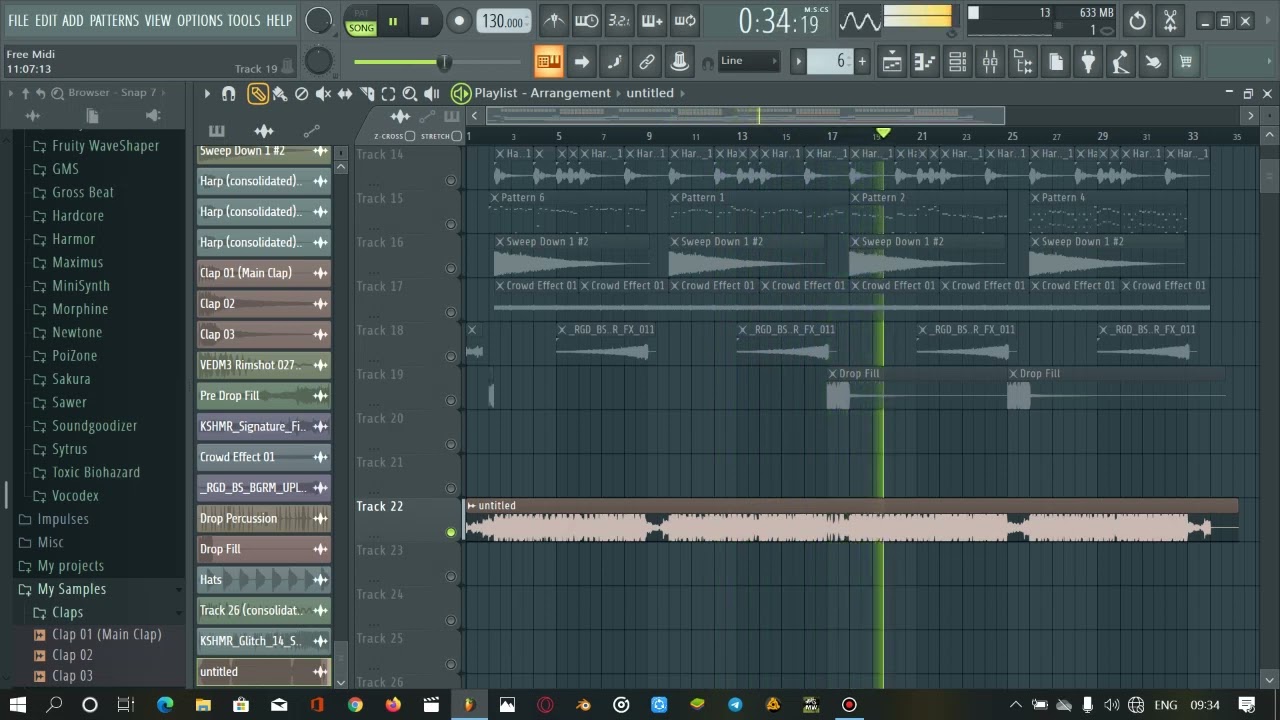Click the loop recording icon
Screen dimensions: 1280x720
[x=685, y=20]
